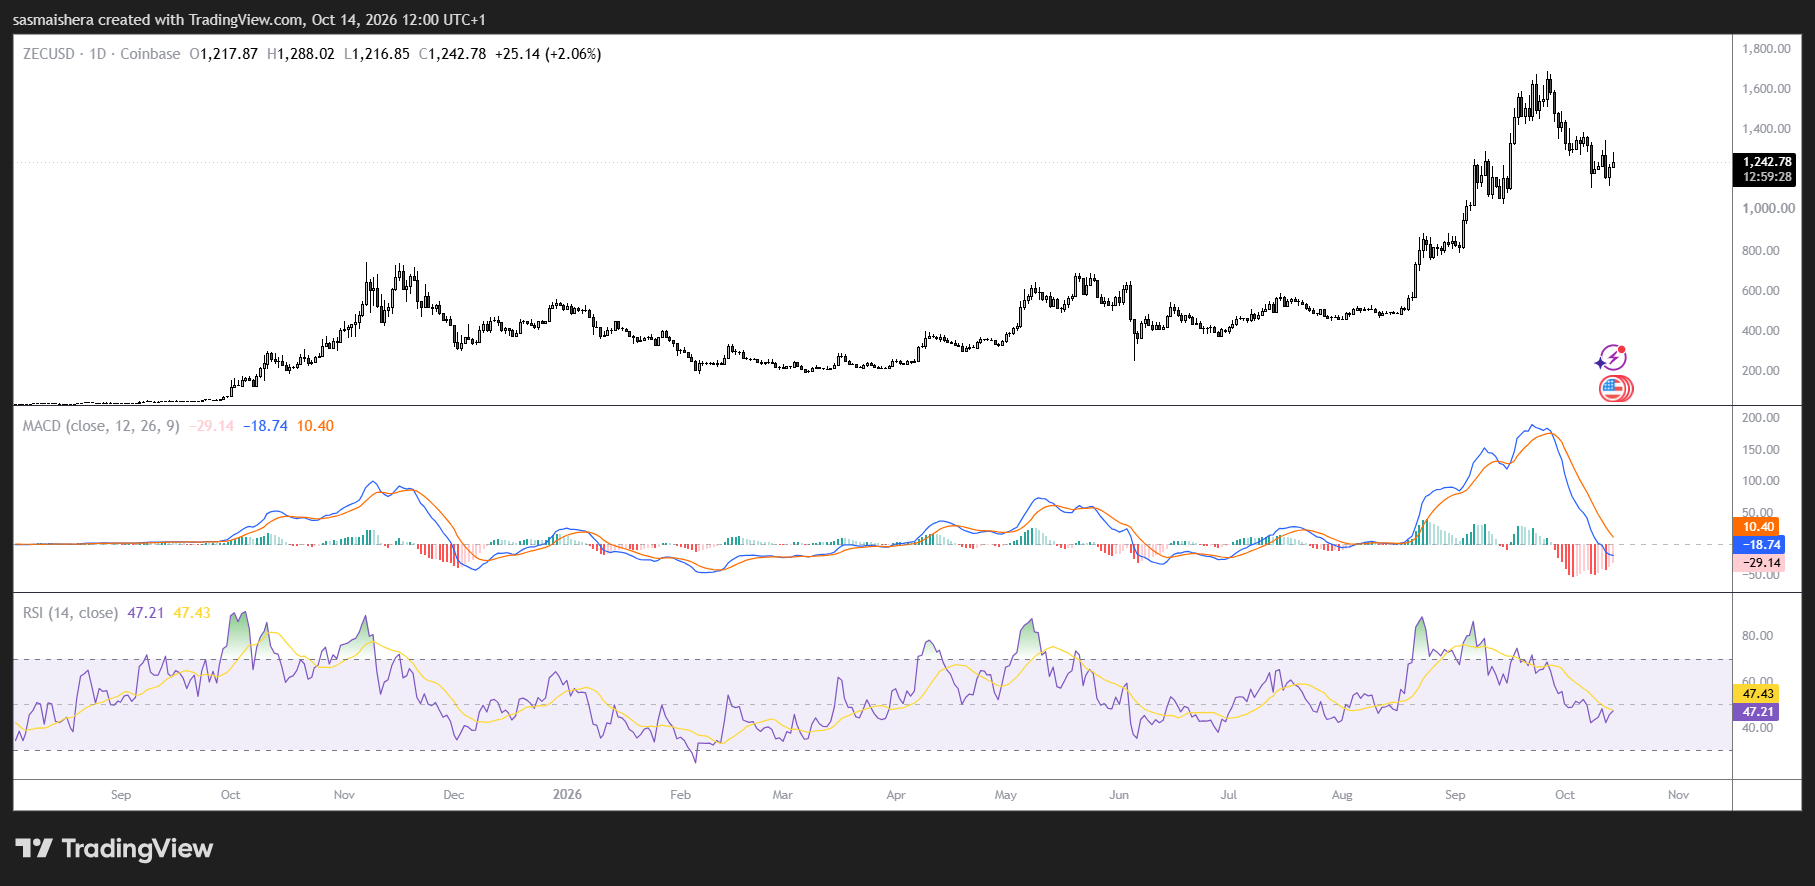Click the 600.00 price axis label
1815x886 pixels.
pos(1761,291)
